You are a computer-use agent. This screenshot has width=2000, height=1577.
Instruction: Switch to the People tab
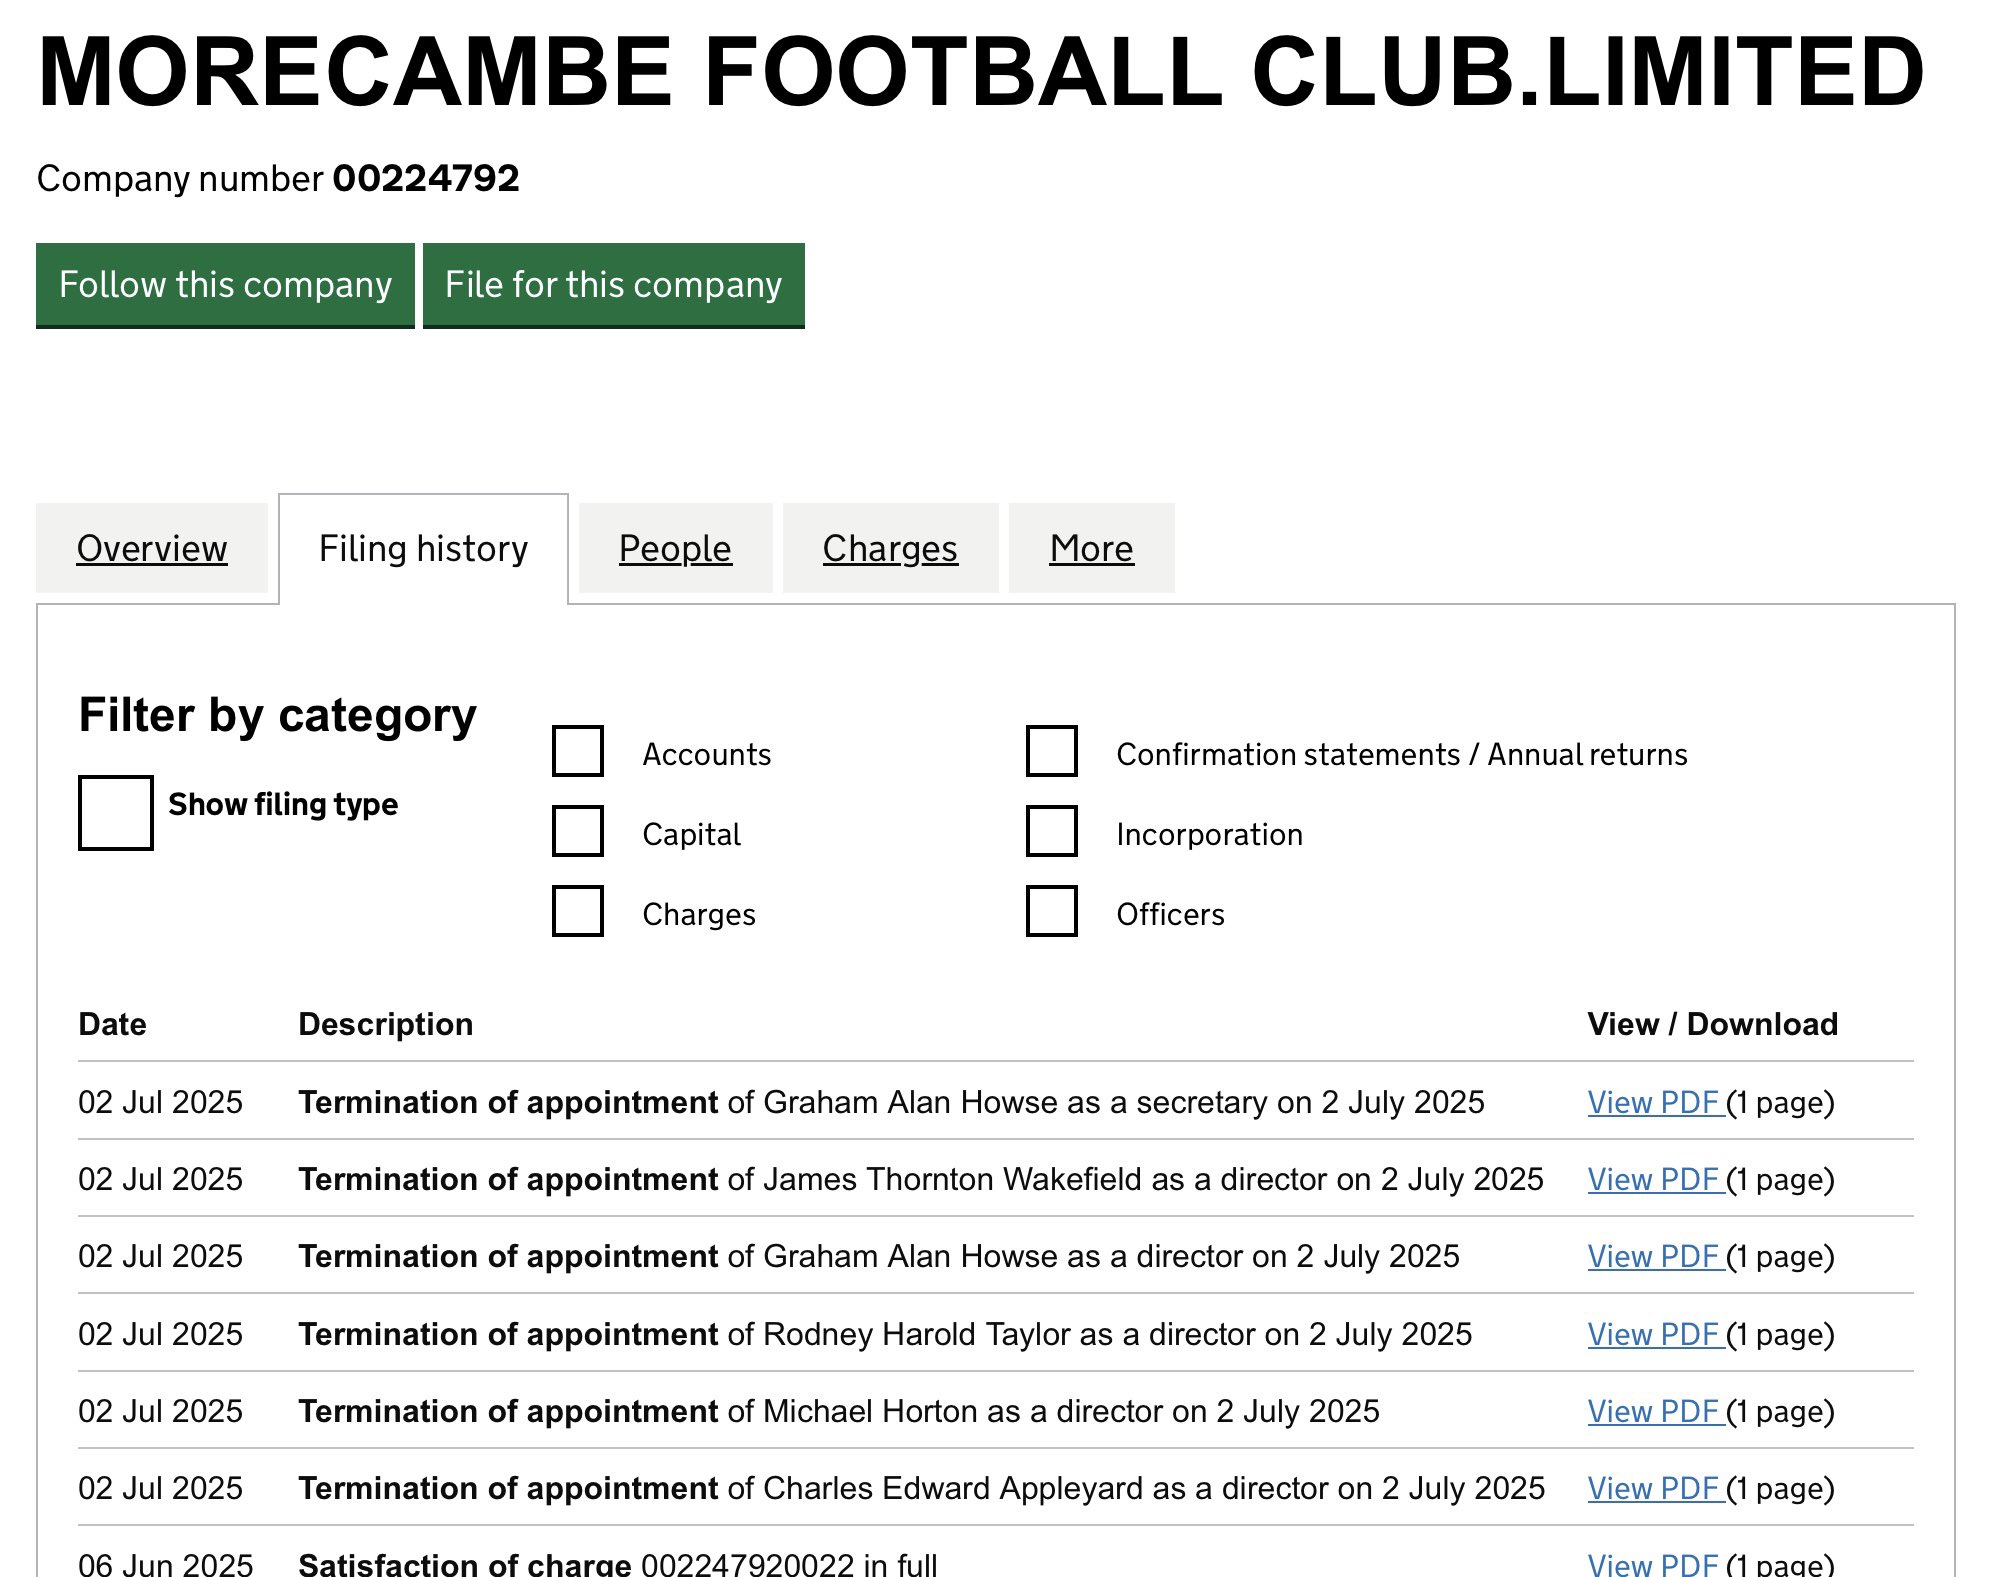(675, 548)
